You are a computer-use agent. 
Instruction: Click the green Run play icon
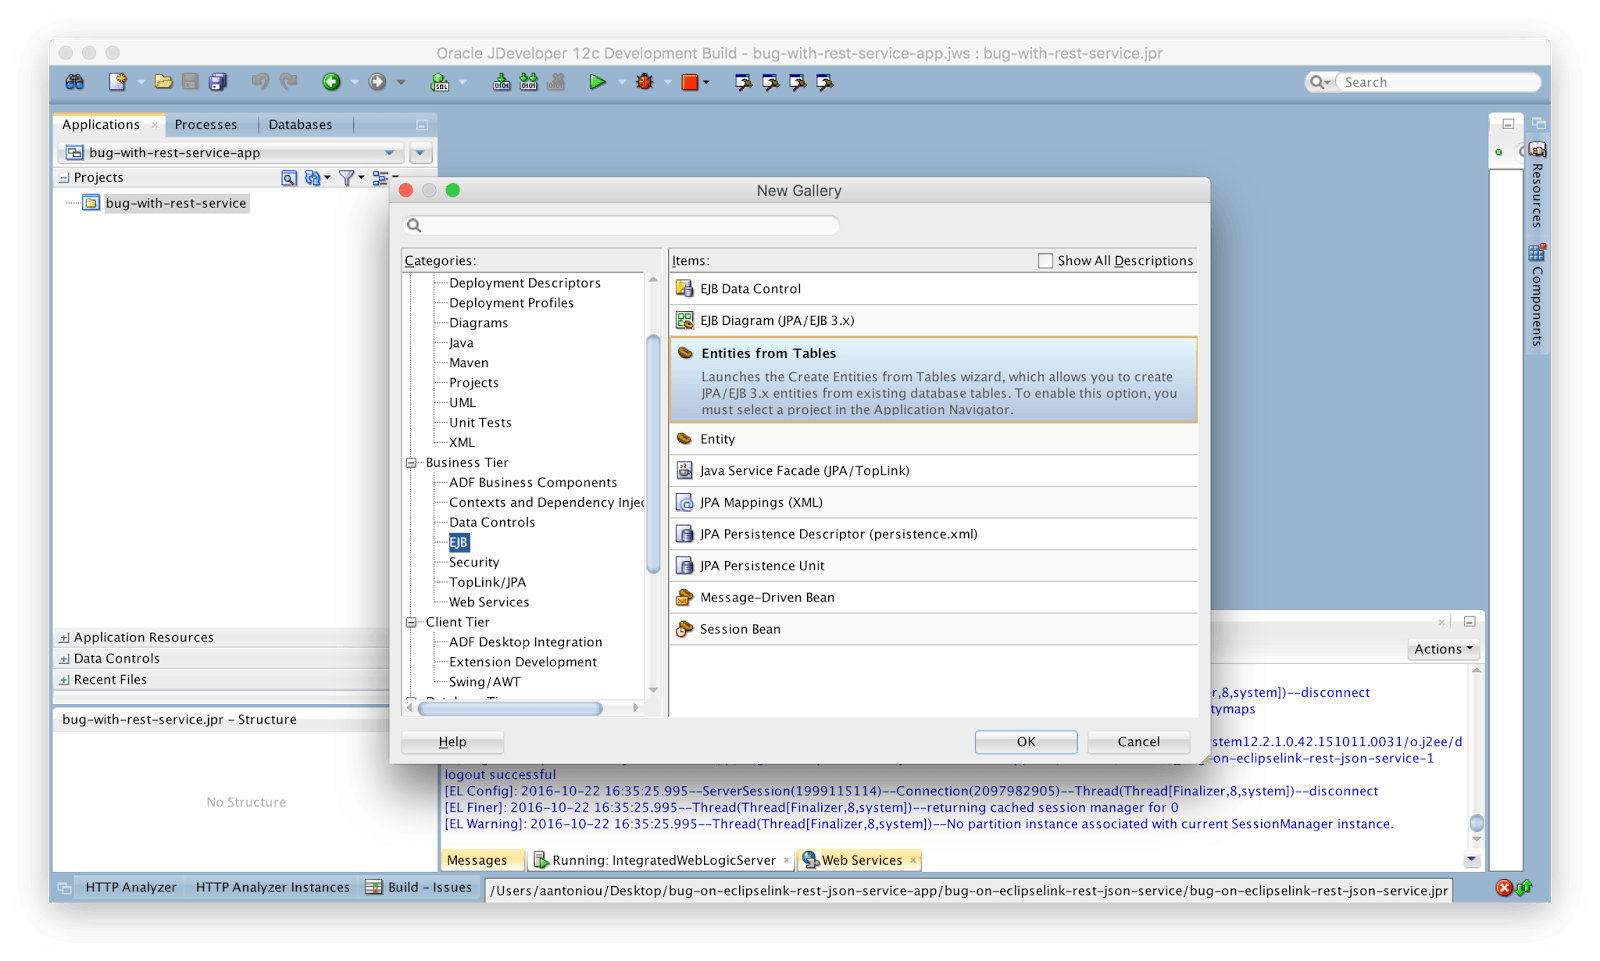(x=597, y=82)
